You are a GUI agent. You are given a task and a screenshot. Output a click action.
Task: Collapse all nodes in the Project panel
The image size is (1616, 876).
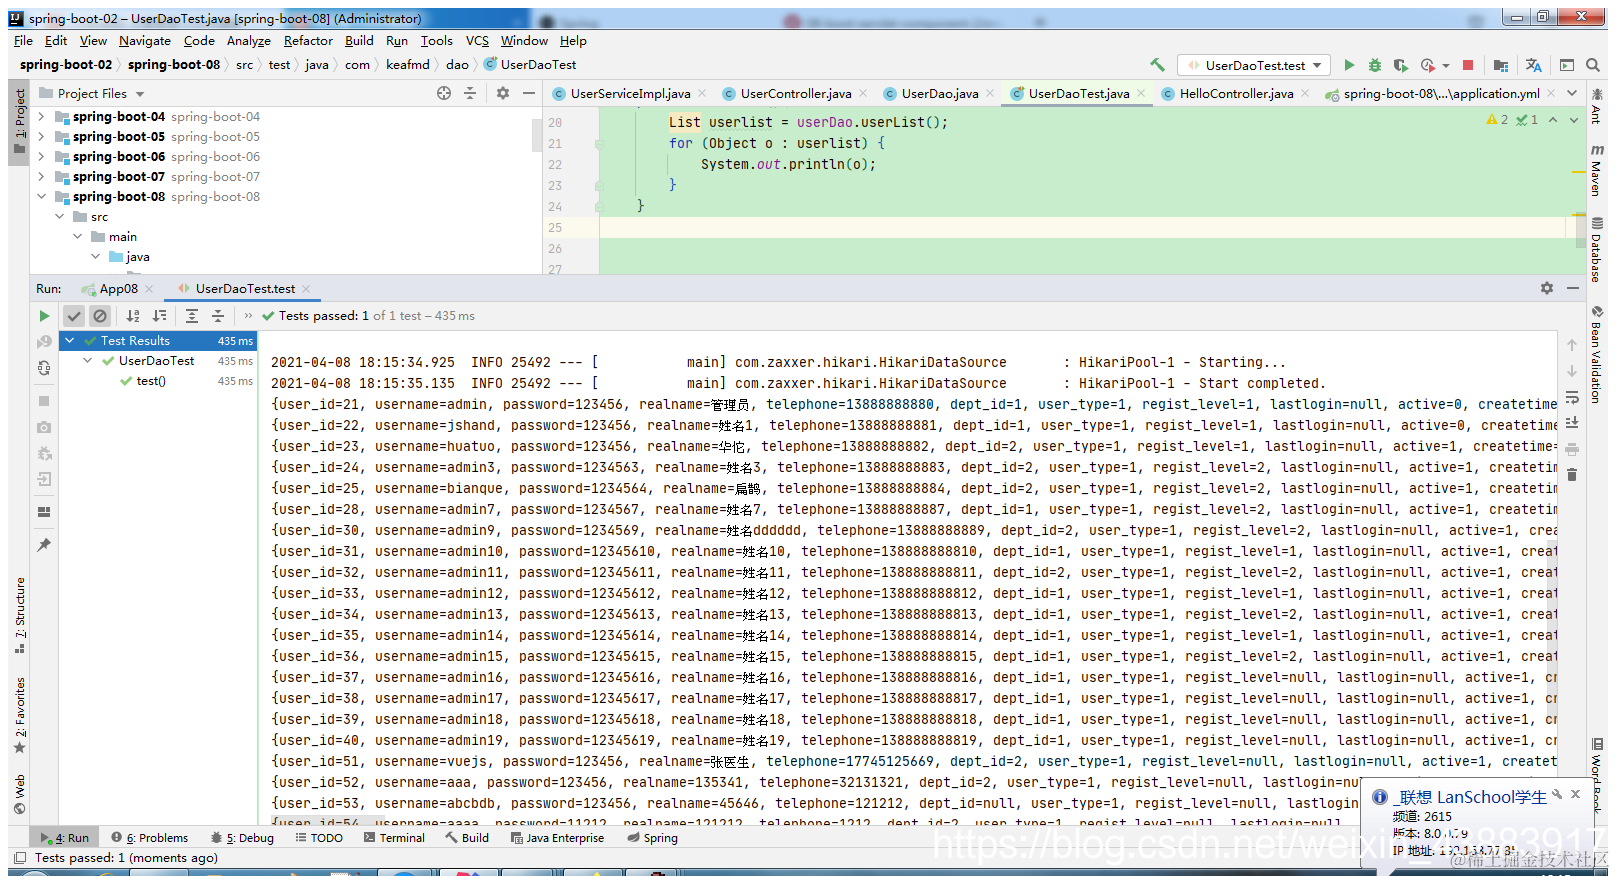pyautogui.click(x=470, y=93)
